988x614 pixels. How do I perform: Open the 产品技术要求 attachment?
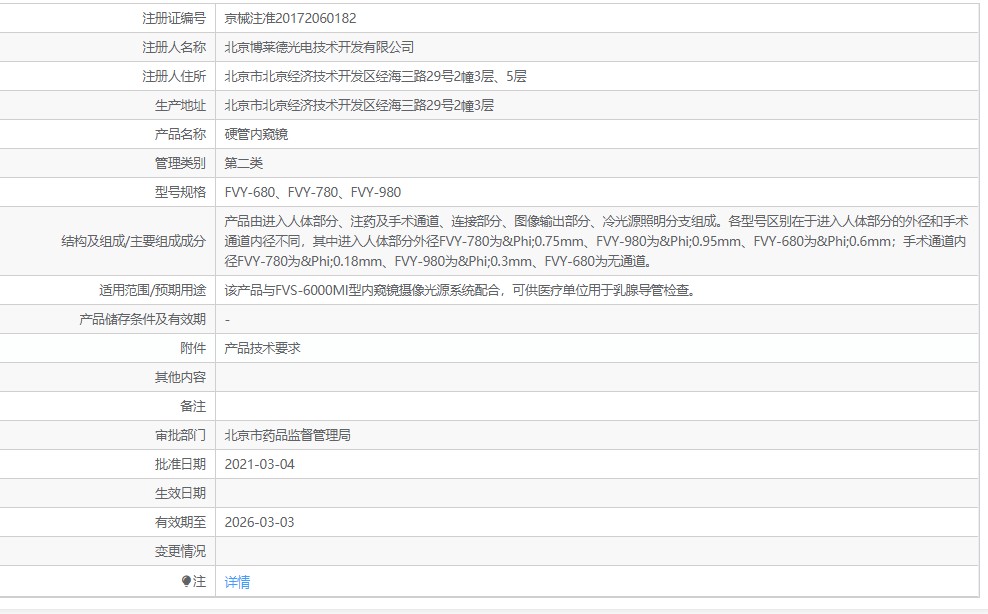click(x=262, y=348)
